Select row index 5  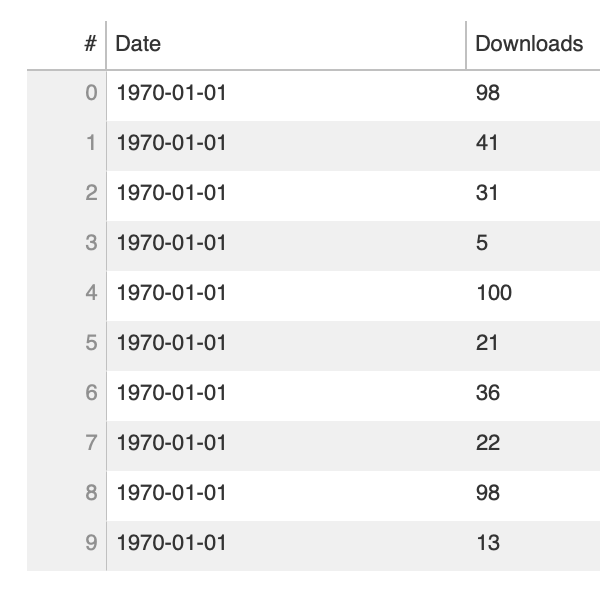pos(91,343)
